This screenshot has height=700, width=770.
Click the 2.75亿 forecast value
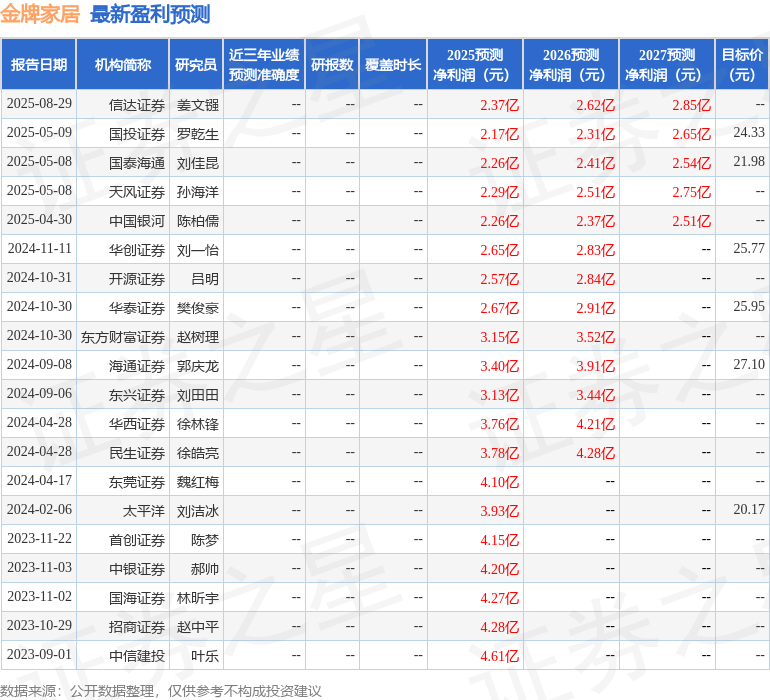click(x=691, y=192)
